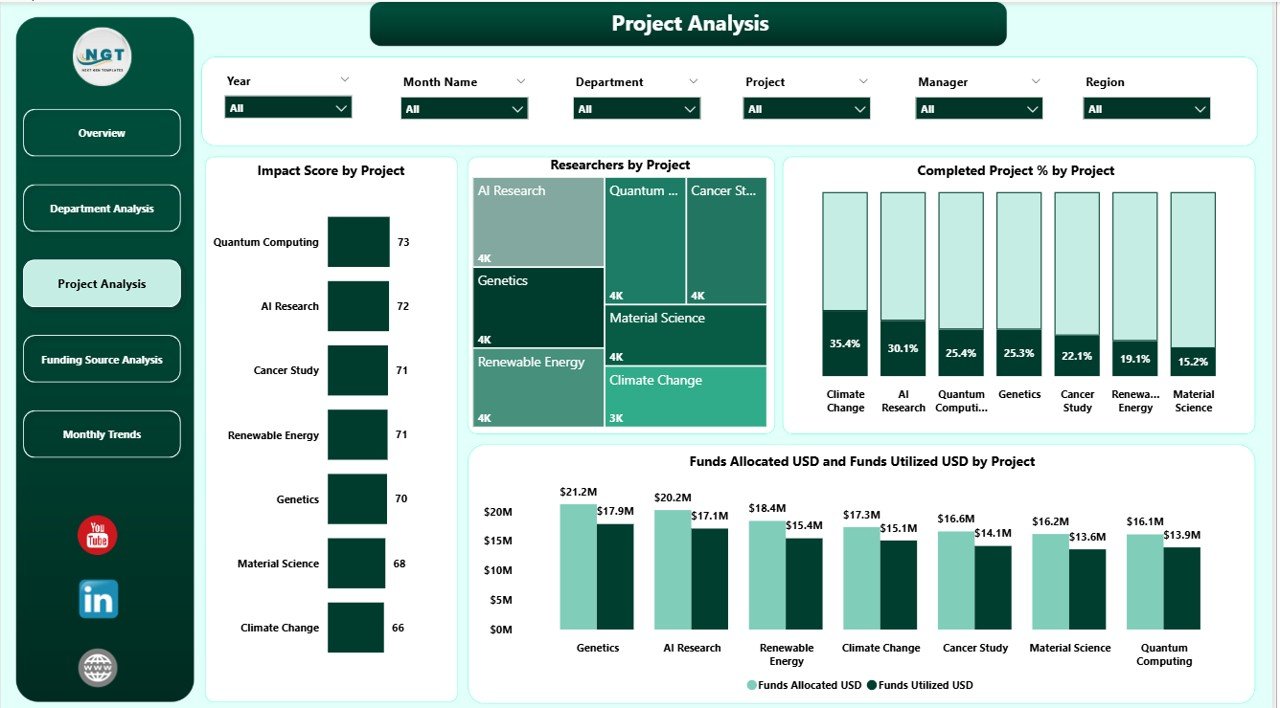The width and height of the screenshot is (1280, 708).
Task: Open the Month Name filter dropdown
Action: coord(464,107)
